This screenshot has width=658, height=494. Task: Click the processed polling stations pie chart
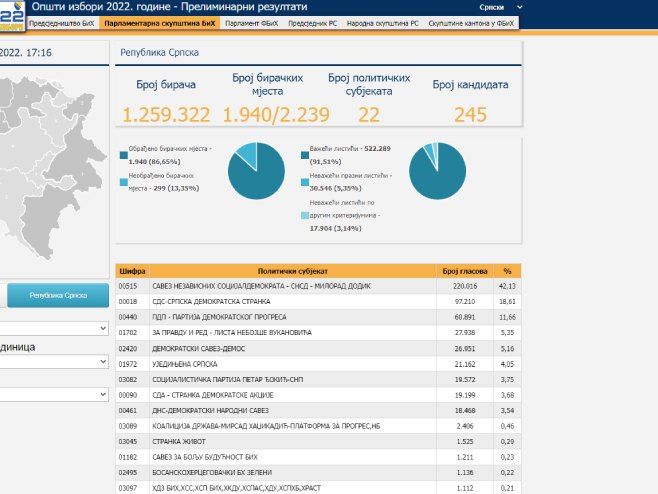pyautogui.click(x=256, y=170)
